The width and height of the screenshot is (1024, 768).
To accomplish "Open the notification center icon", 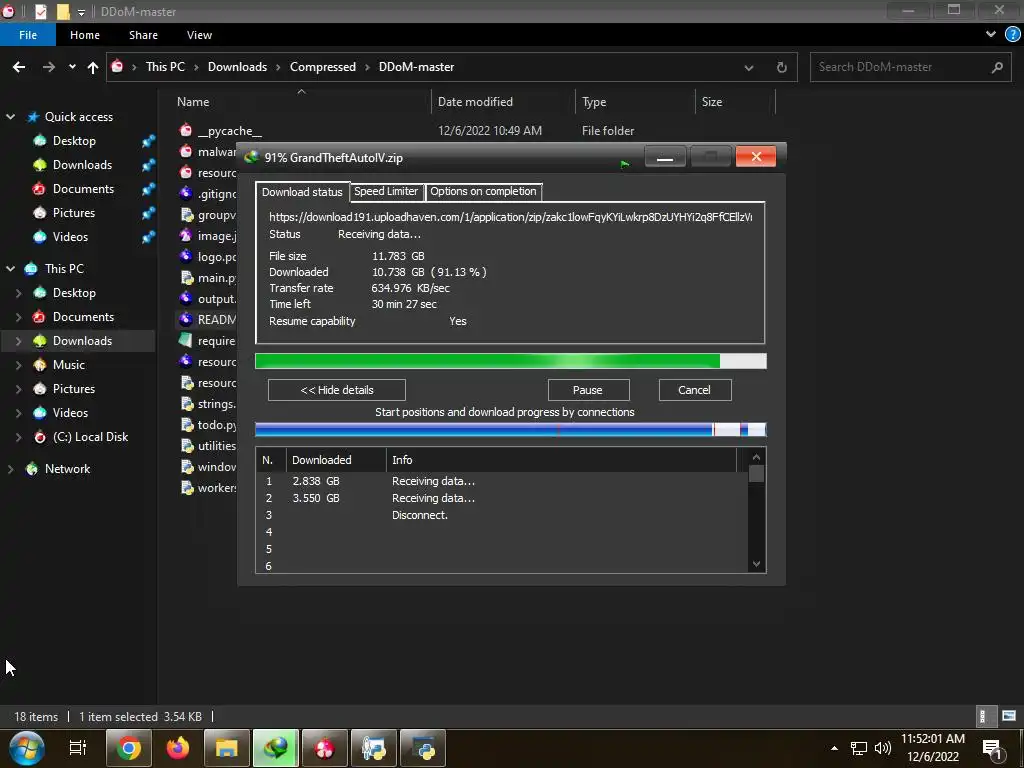I will 992,749.
